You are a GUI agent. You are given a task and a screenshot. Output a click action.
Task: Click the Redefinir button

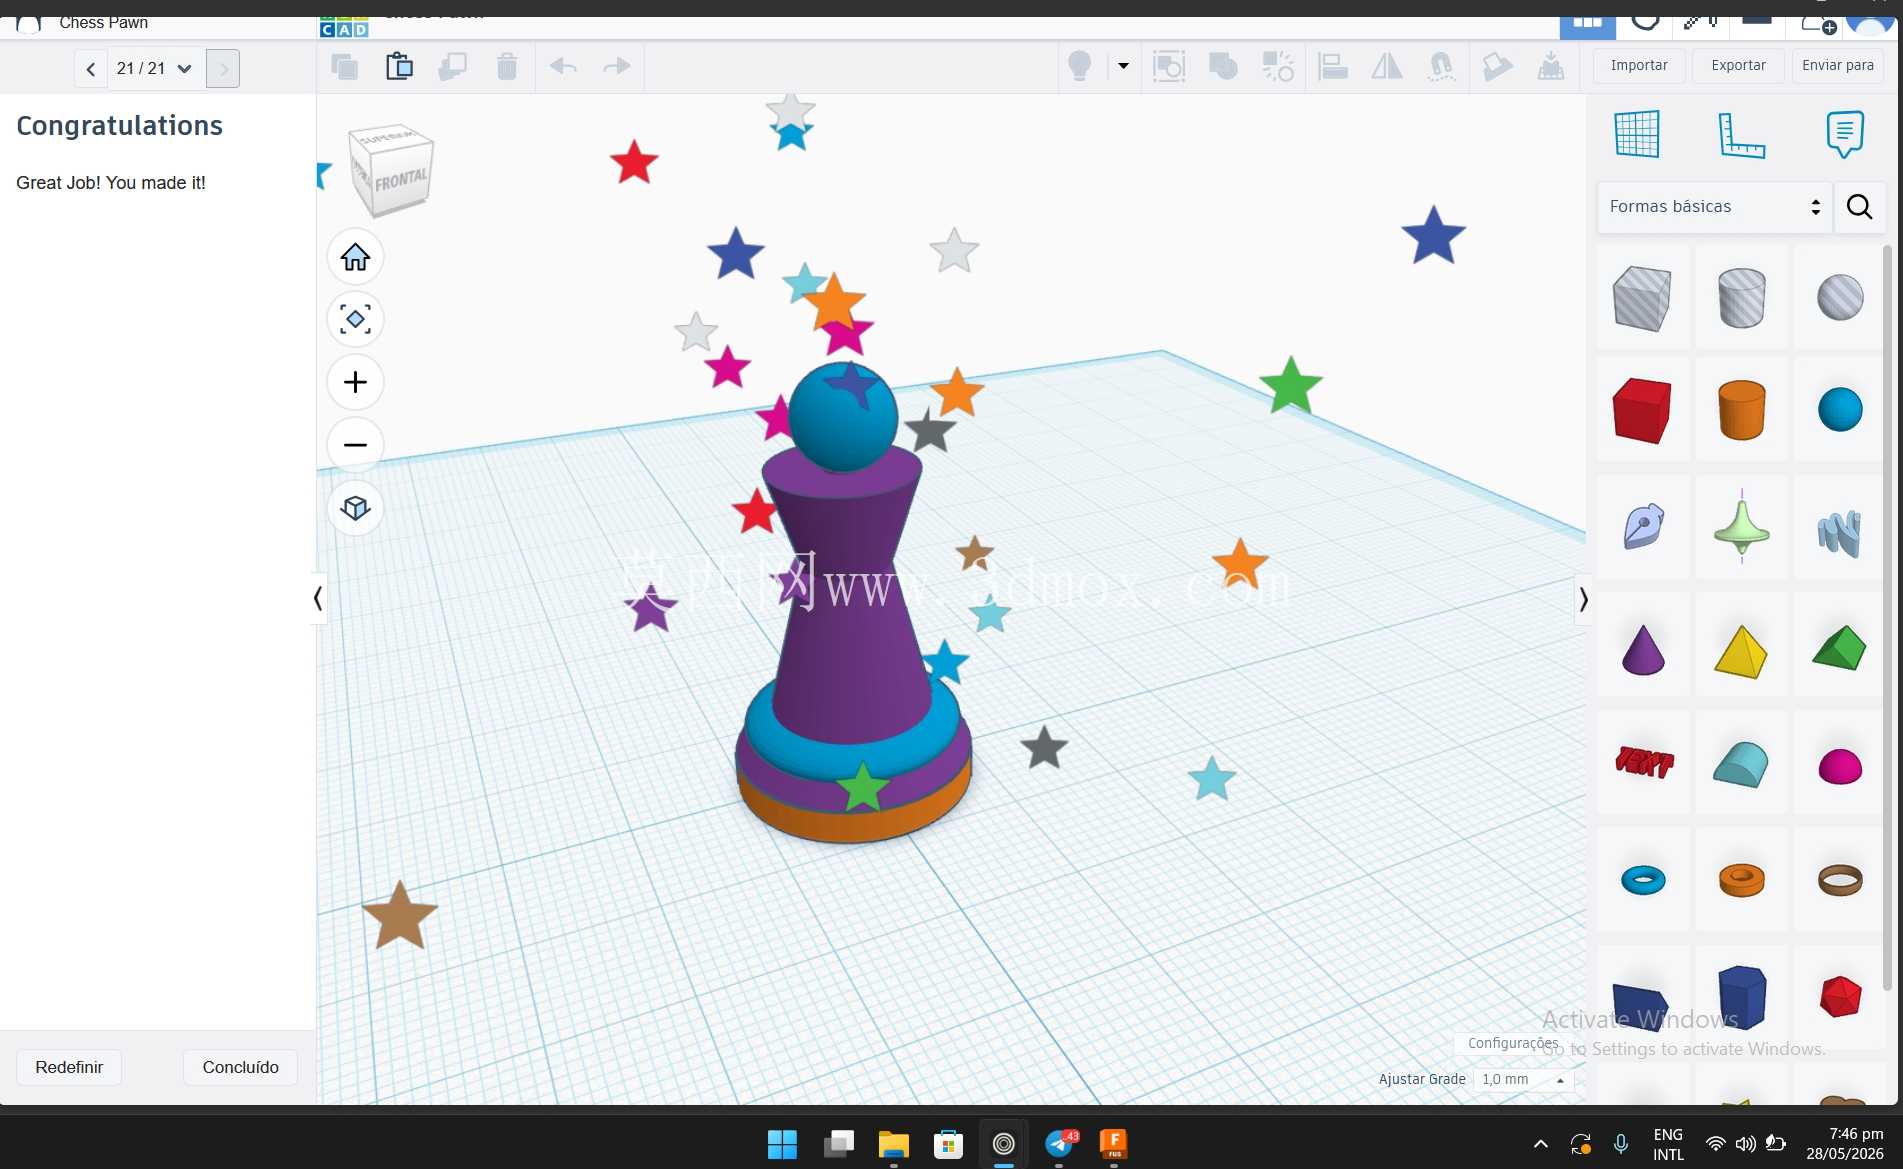[x=69, y=1067]
